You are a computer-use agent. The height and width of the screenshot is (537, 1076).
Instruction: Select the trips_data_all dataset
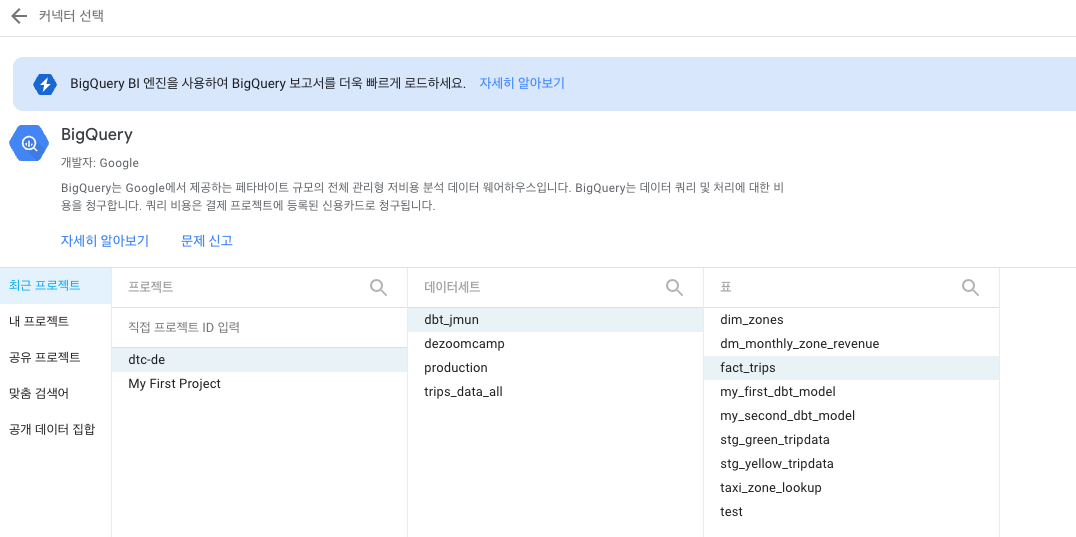pos(555,392)
